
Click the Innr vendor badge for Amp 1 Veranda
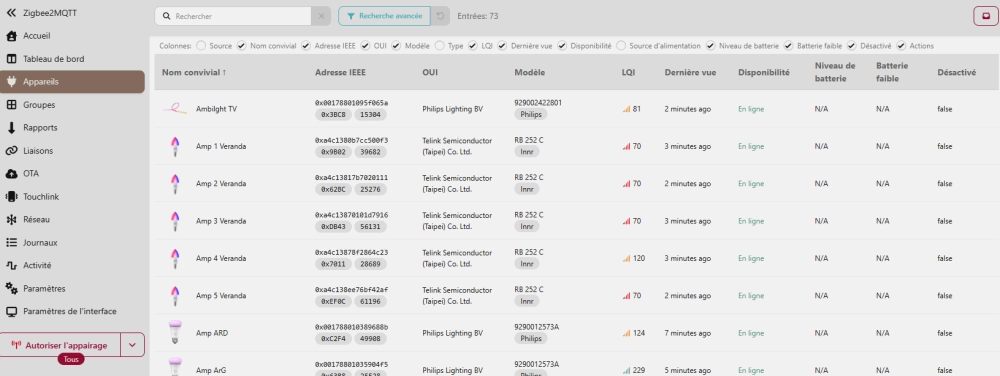[x=527, y=152]
